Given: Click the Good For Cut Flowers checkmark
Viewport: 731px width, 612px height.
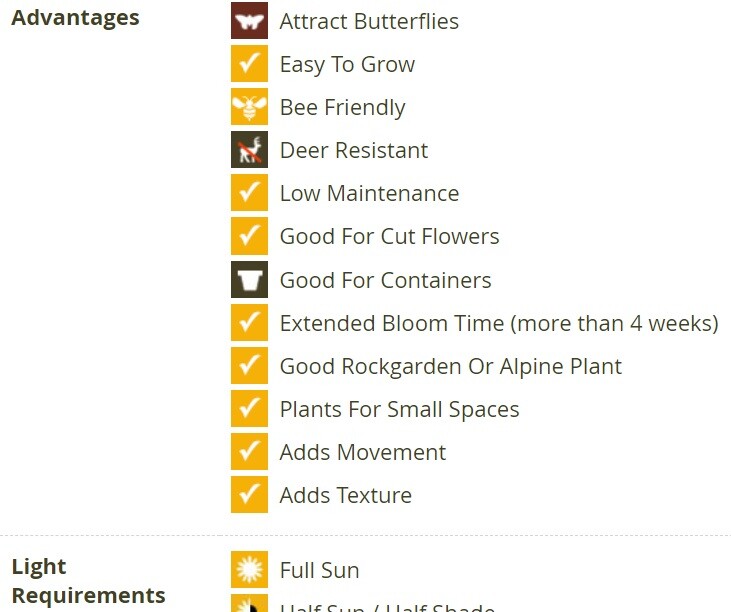Looking at the screenshot, I should (249, 236).
